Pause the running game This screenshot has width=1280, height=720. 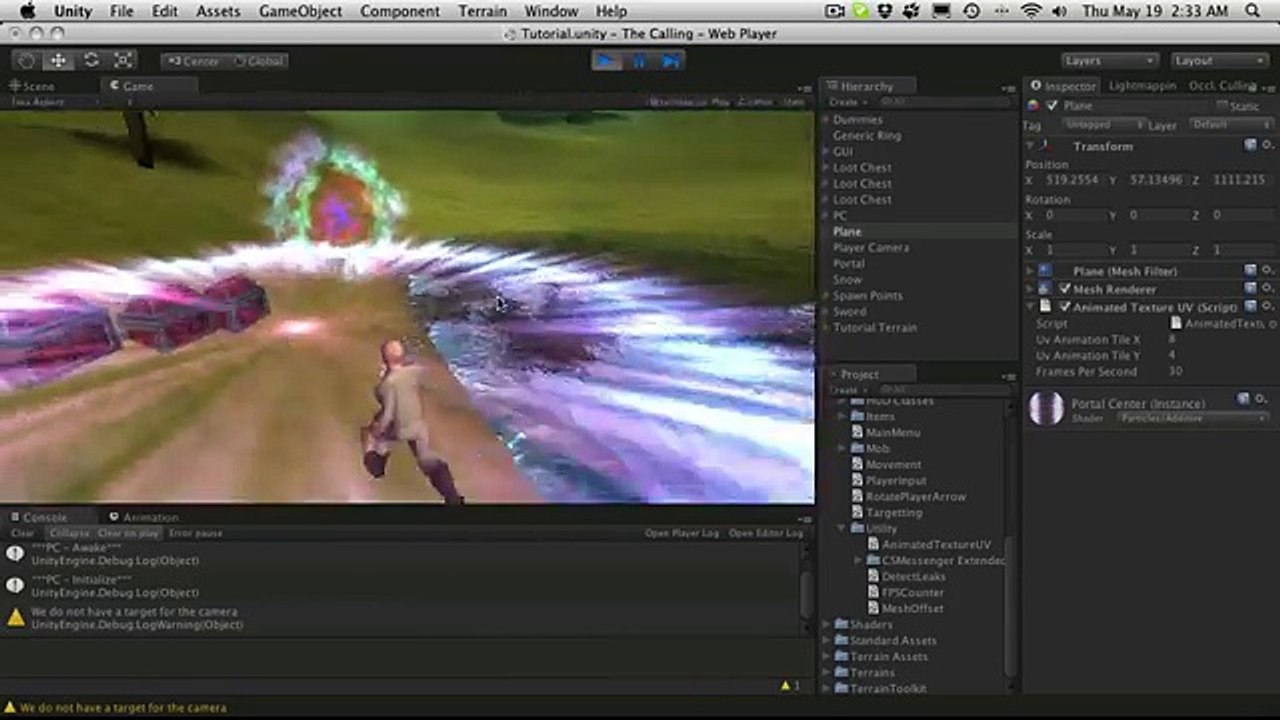639,61
